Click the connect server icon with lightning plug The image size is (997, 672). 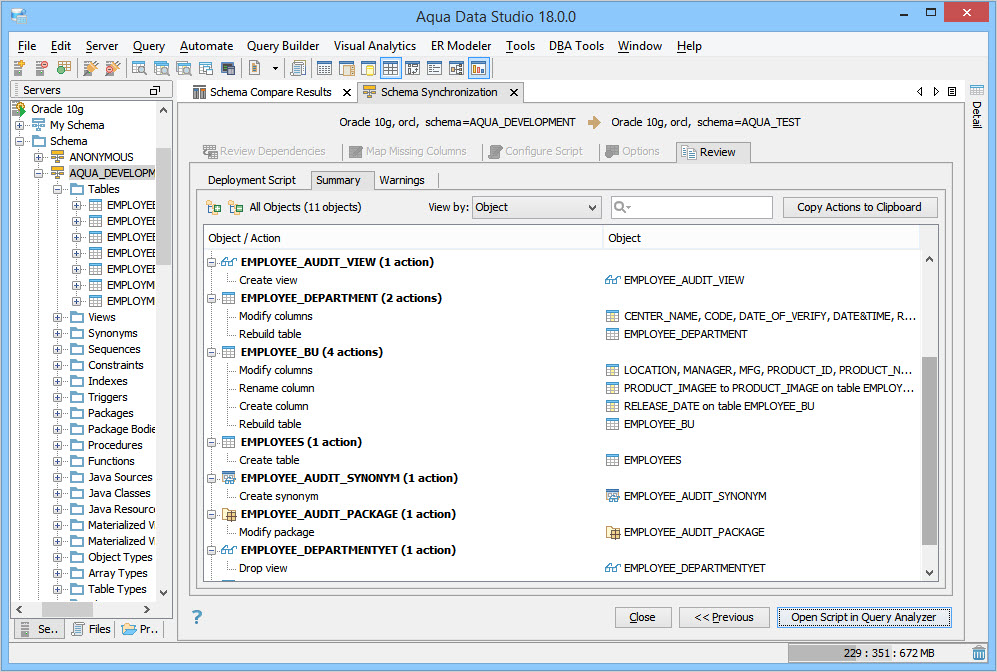(x=91, y=67)
